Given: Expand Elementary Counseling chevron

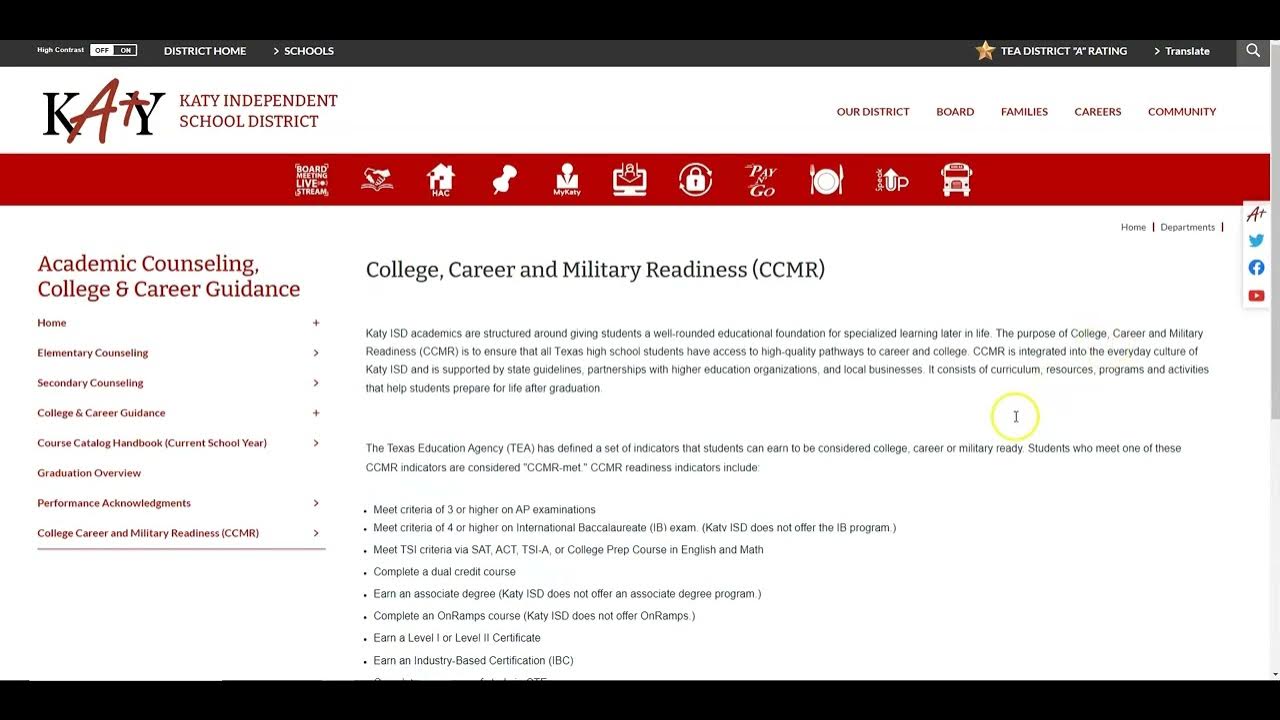Looking at the screenshot, I should (x=316, y=353).
